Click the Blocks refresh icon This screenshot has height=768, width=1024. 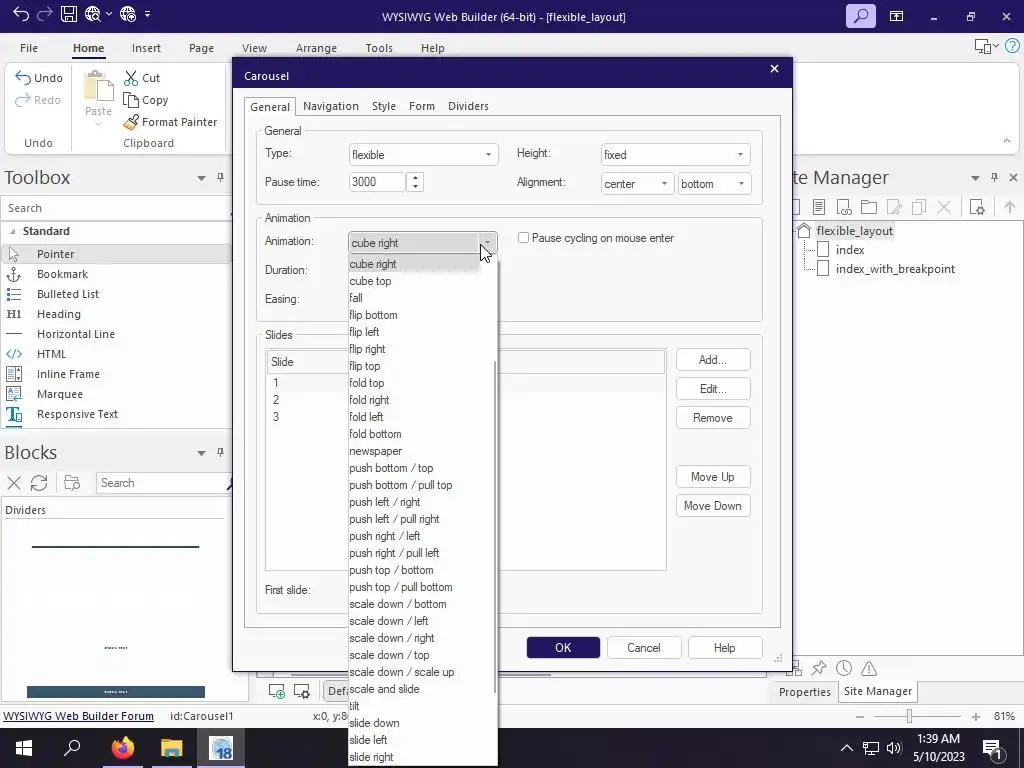pyautogui.click(x=39, y=483)
